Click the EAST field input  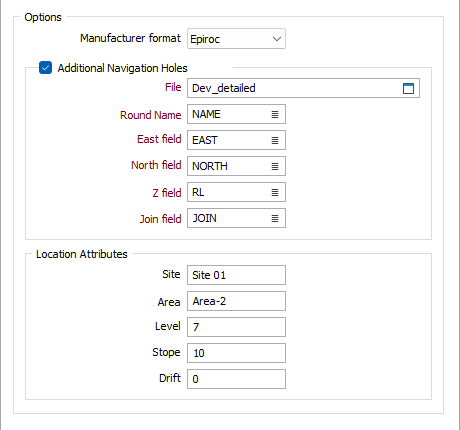[x=229, y=140]
